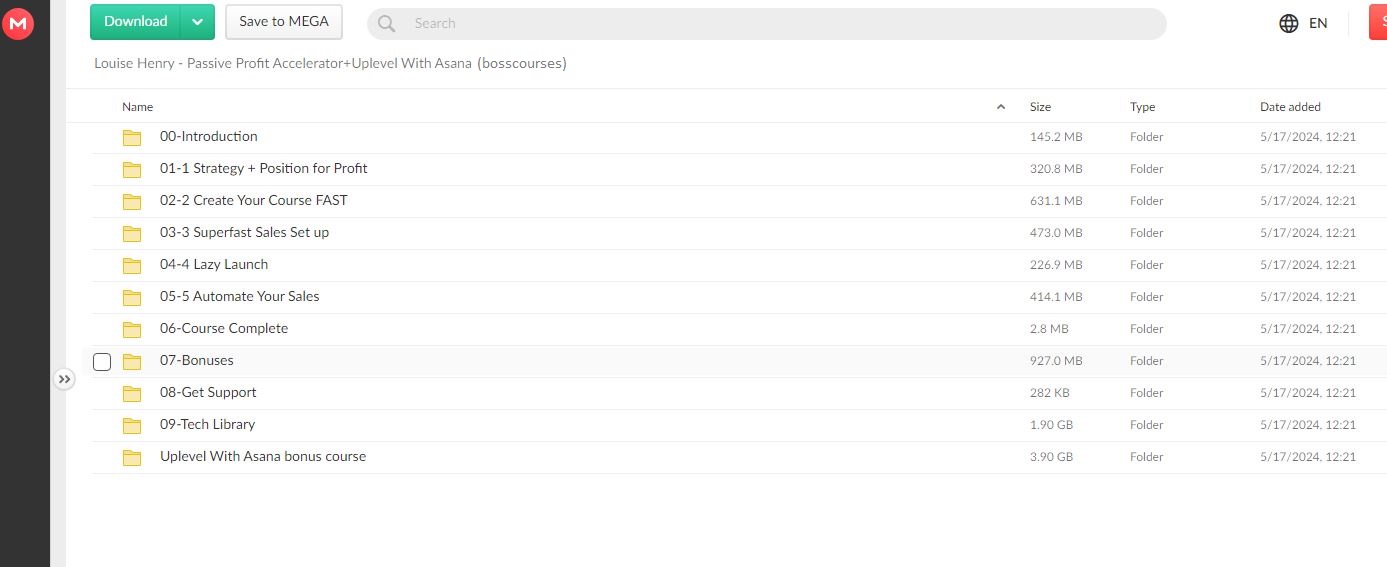Sort by Type column header
The image size is (1387, 567).
pyautogui.click(x=1142, y=107)
